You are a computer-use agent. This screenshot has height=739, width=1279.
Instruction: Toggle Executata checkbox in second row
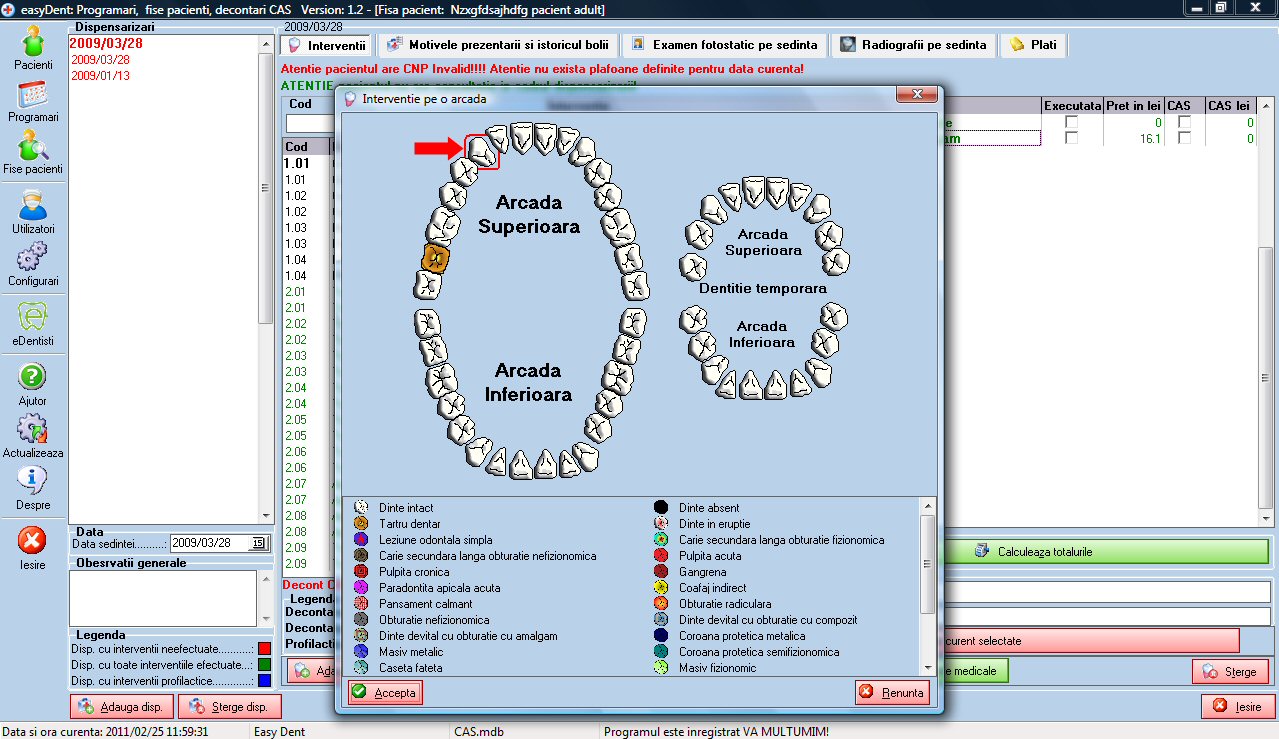pyautogui.click(x=1072, y=138)
